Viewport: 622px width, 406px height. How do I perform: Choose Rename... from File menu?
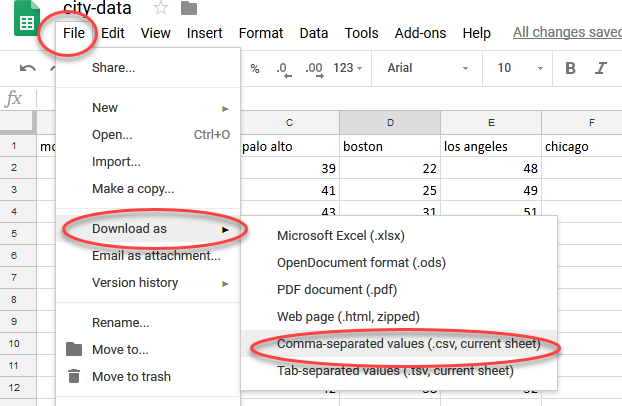(x=148, y=323)
